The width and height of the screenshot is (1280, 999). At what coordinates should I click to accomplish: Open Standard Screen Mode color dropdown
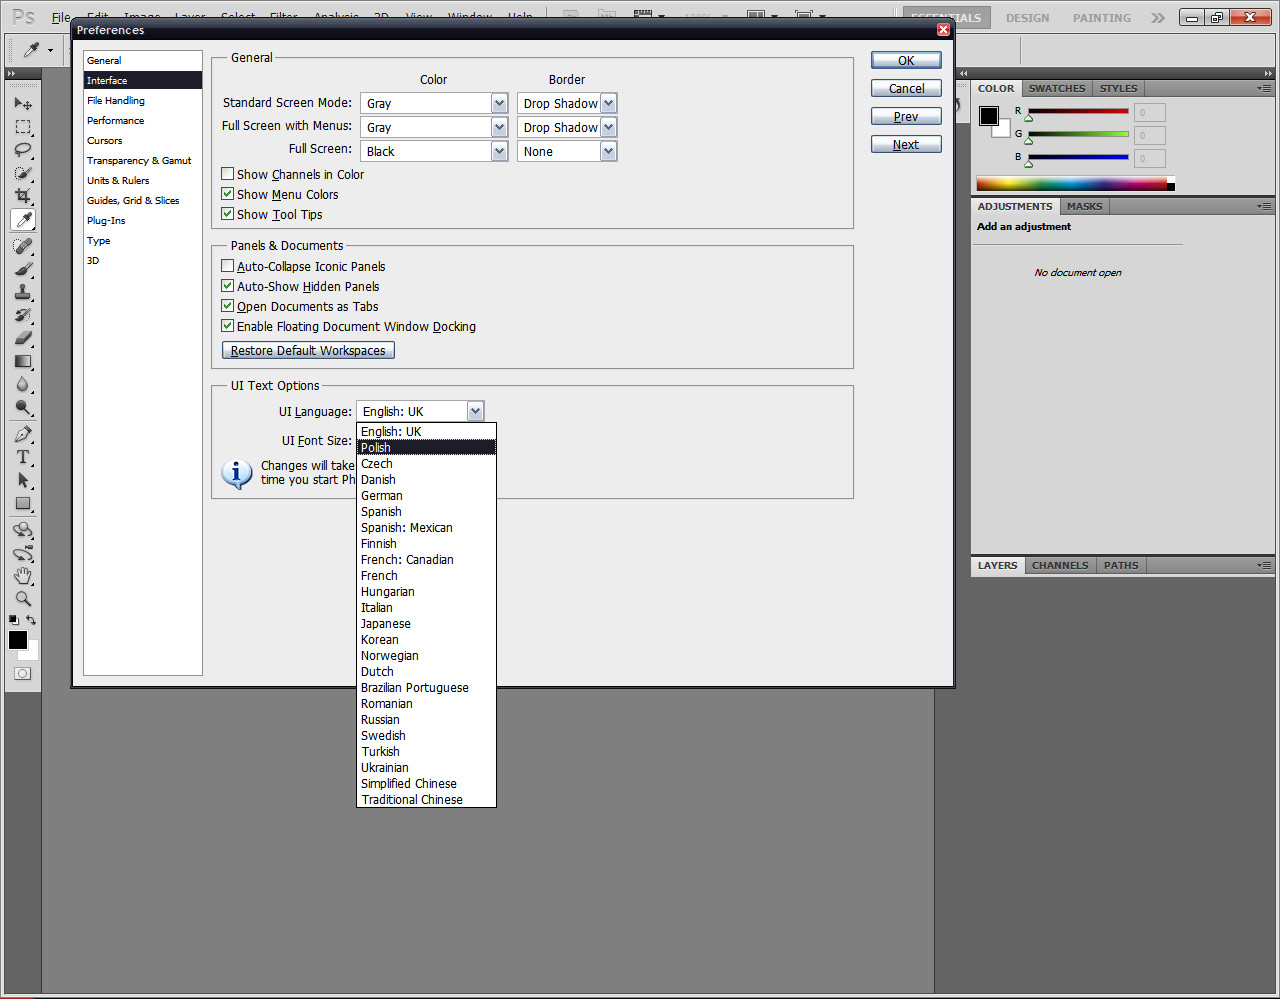pos(434,103)
